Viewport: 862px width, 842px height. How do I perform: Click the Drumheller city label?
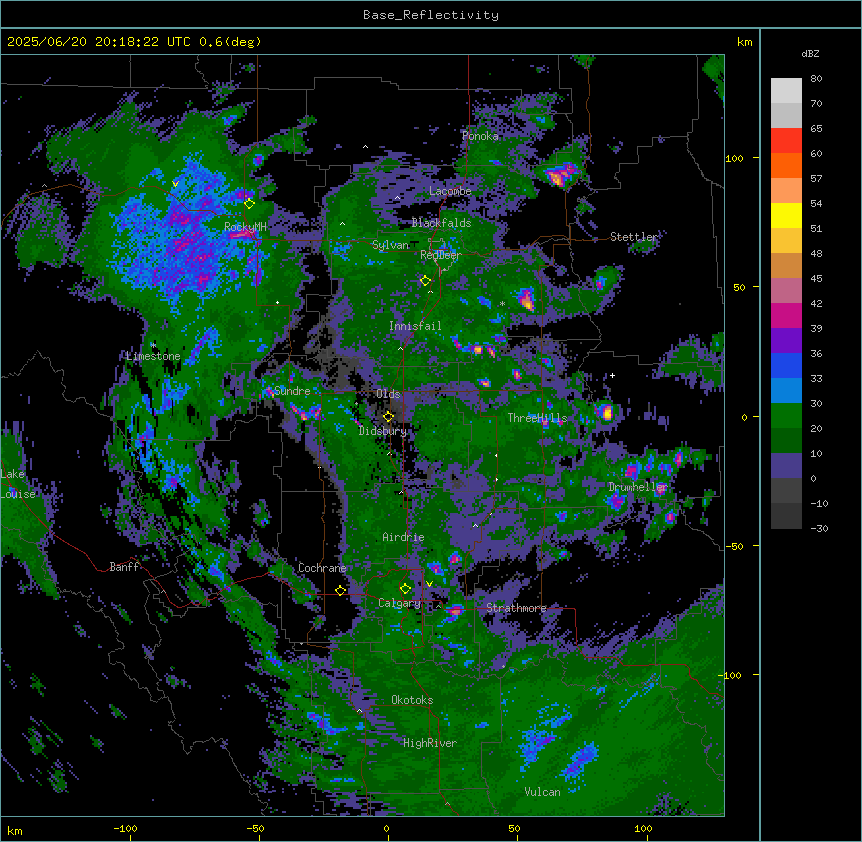[x=638, y=487]
